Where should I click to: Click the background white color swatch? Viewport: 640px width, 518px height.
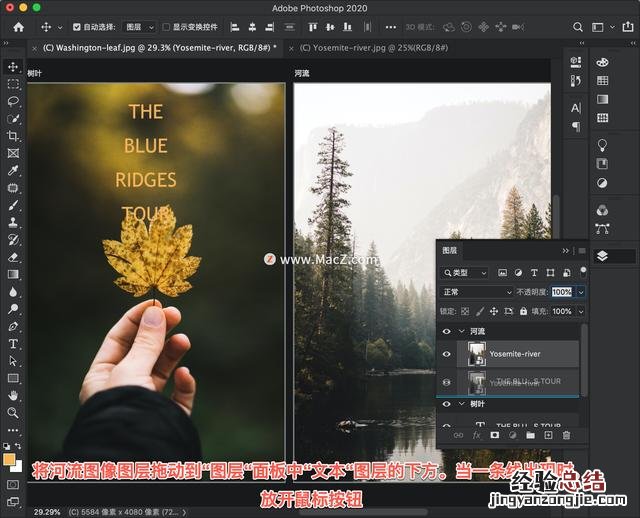point(18,467)
